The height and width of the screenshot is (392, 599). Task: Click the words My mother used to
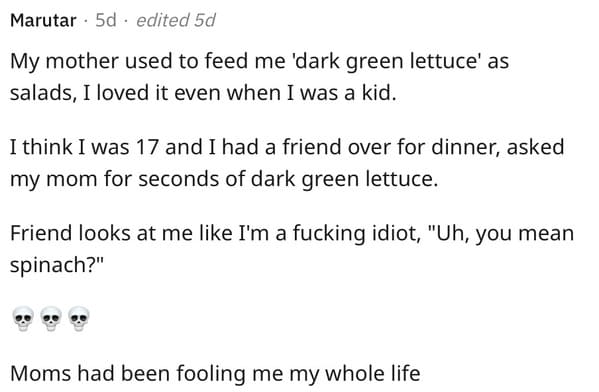[102, 61]
